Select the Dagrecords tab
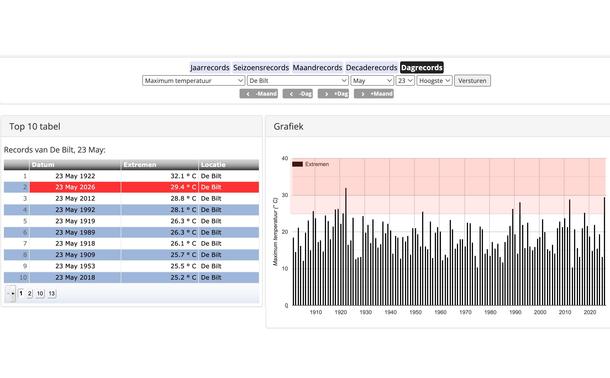This screenshot has width=610, height=378. coord(422,68)
